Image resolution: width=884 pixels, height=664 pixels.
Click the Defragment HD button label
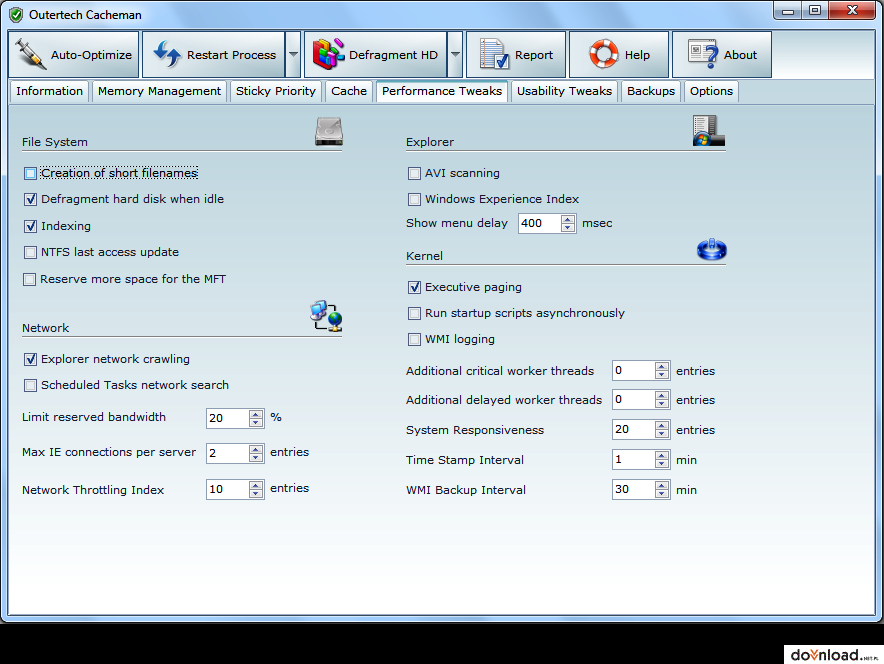394,55
